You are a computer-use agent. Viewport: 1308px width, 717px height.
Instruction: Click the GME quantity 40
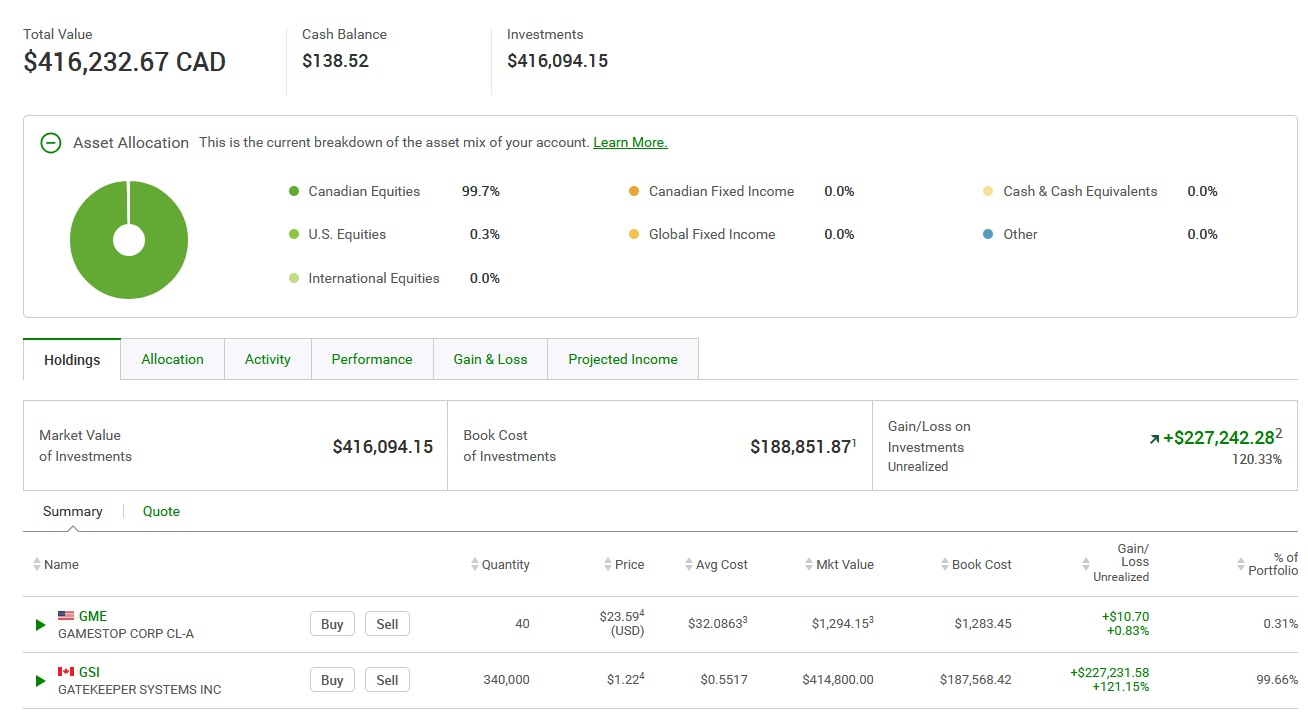522,624
